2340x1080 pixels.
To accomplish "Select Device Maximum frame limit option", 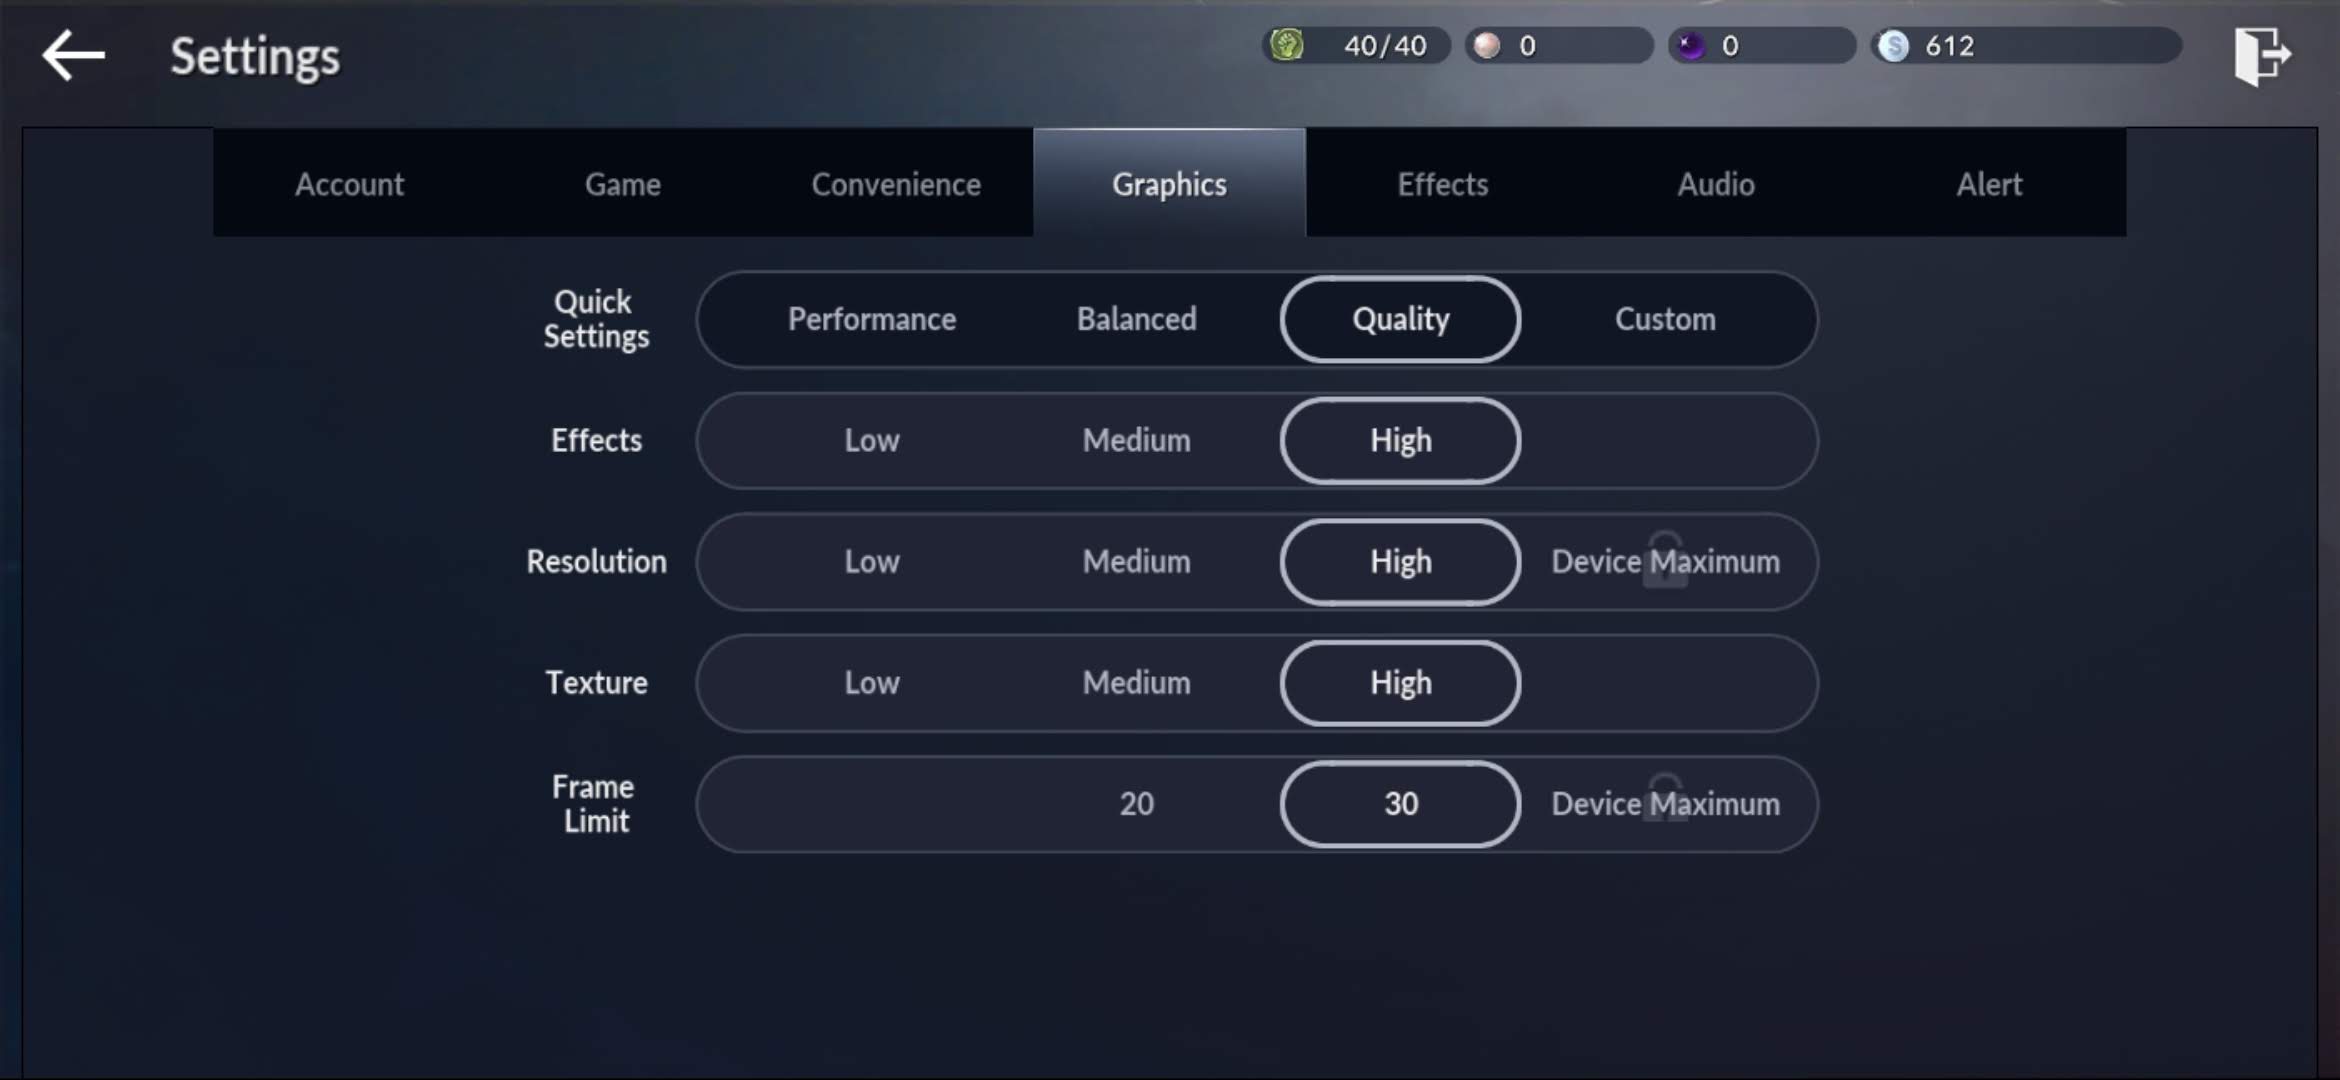I will coord(1665,803).
